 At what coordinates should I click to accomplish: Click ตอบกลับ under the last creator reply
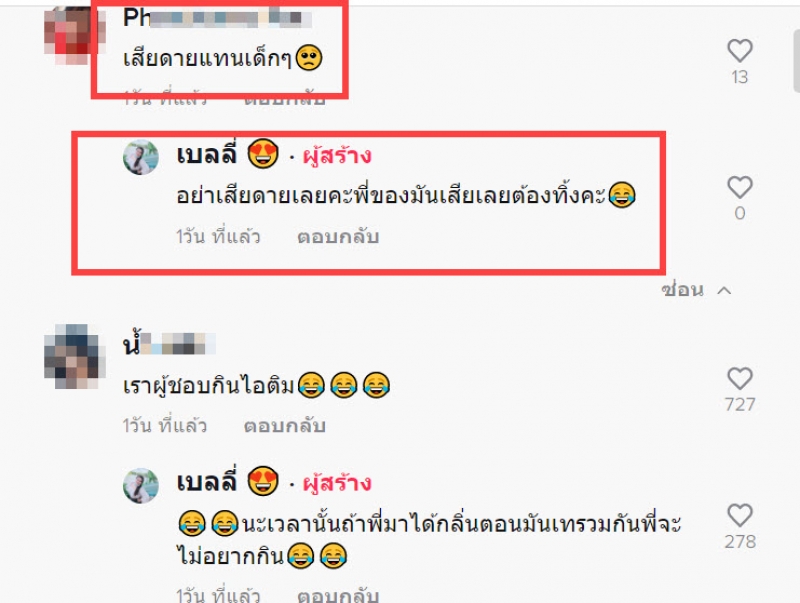(338, 595)
